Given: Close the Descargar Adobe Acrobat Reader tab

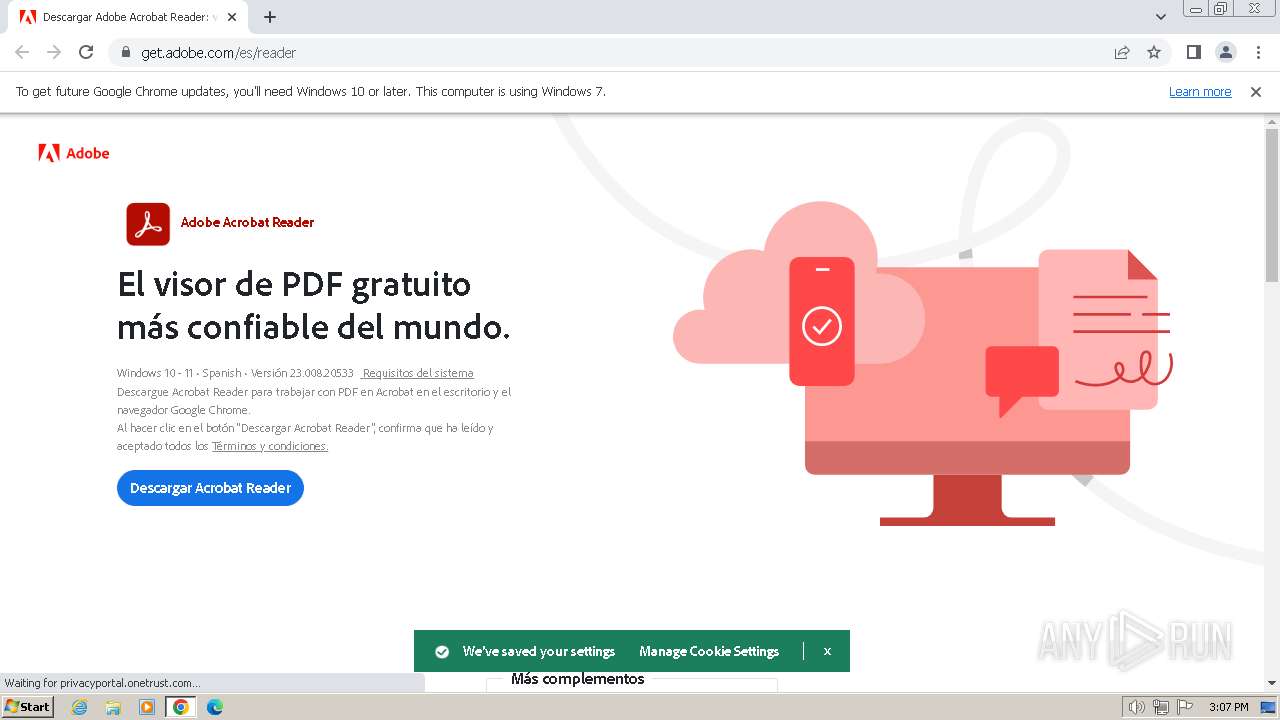Looking at the screenshot, I should coord(233,17).
